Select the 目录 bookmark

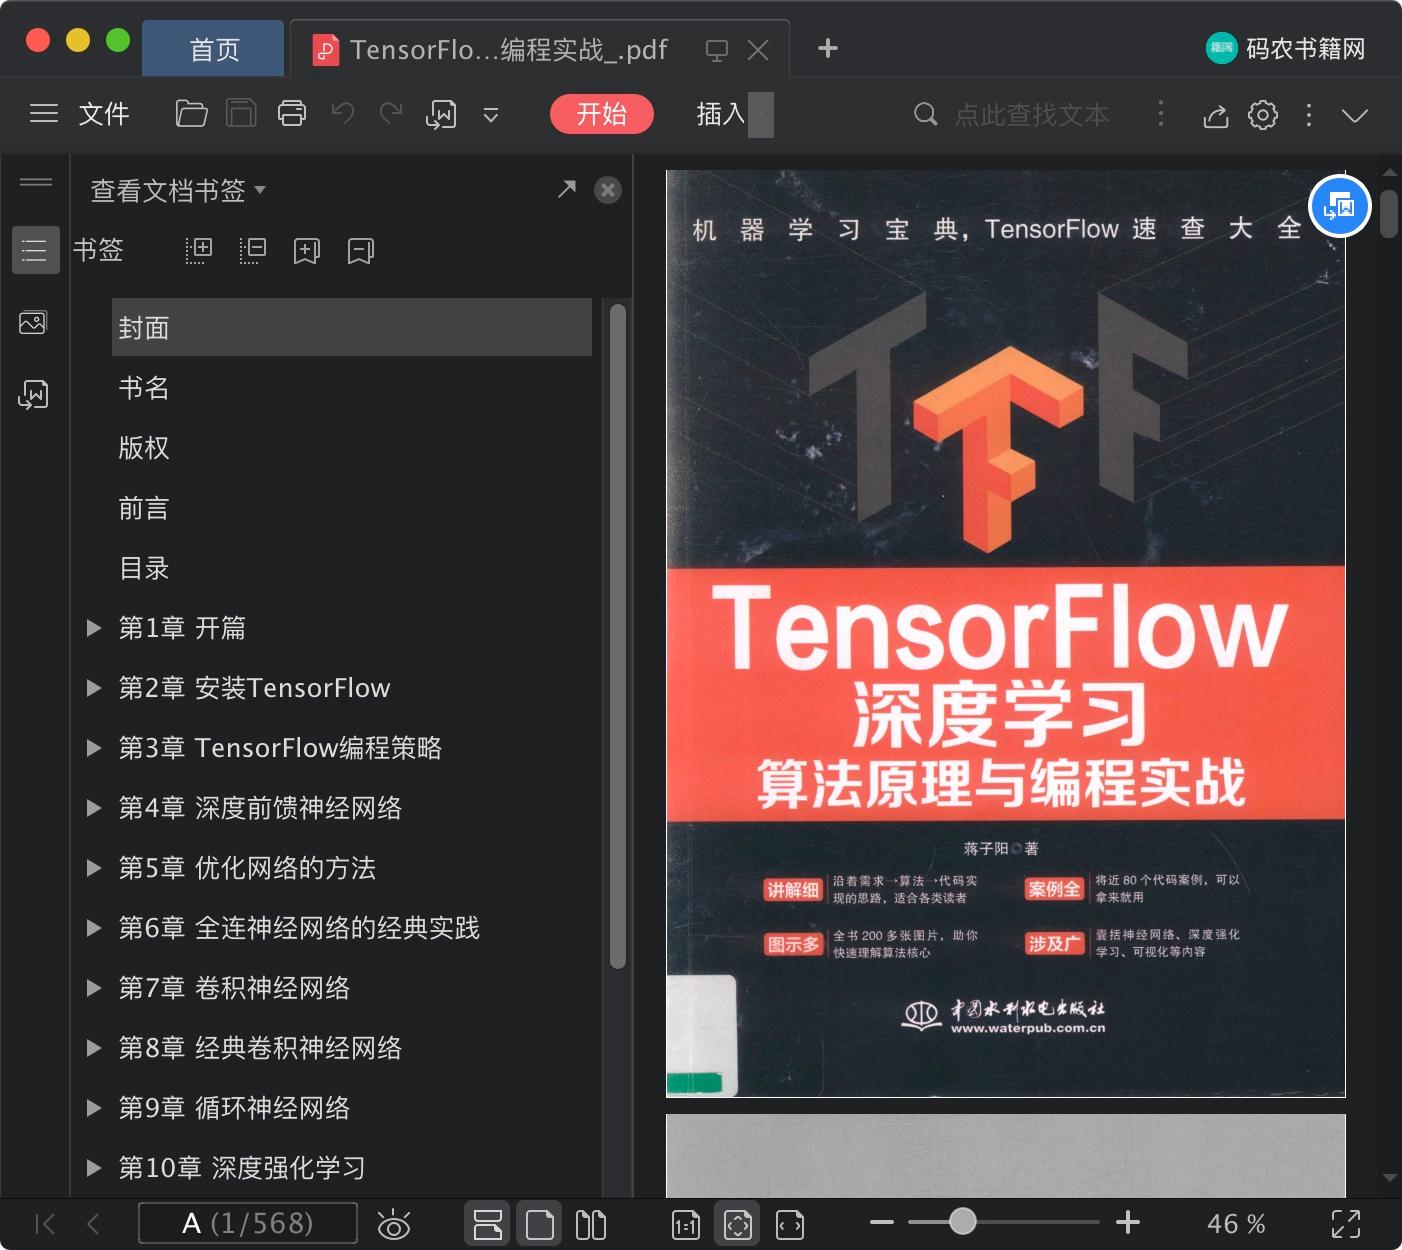144,568
